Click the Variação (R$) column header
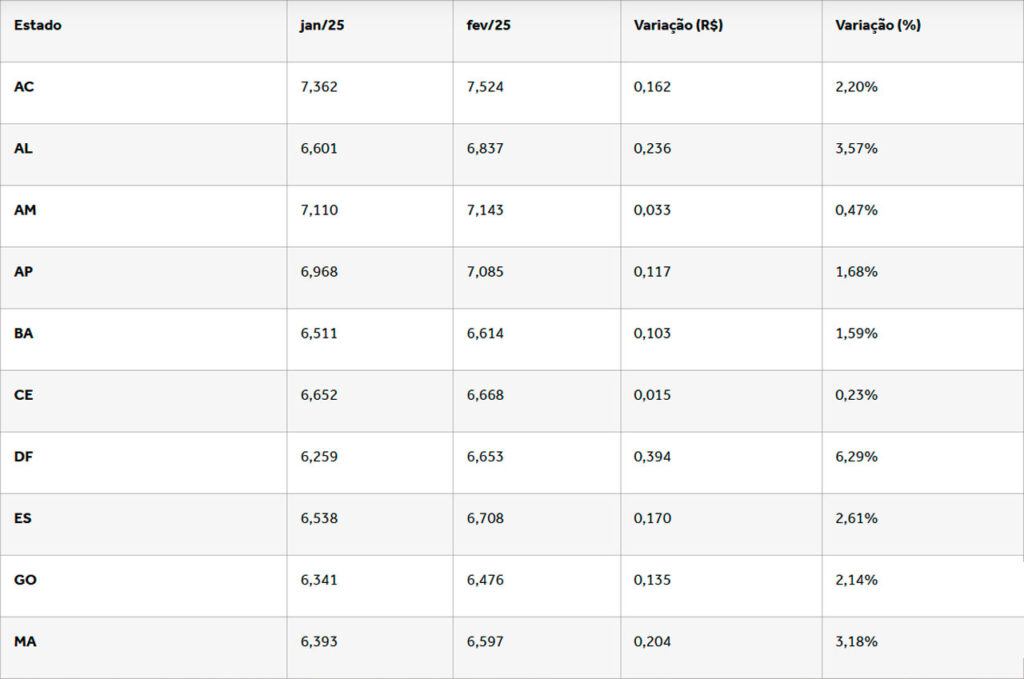The width and height of the screenshot is (1024, 679). click(x=678, y=26)
